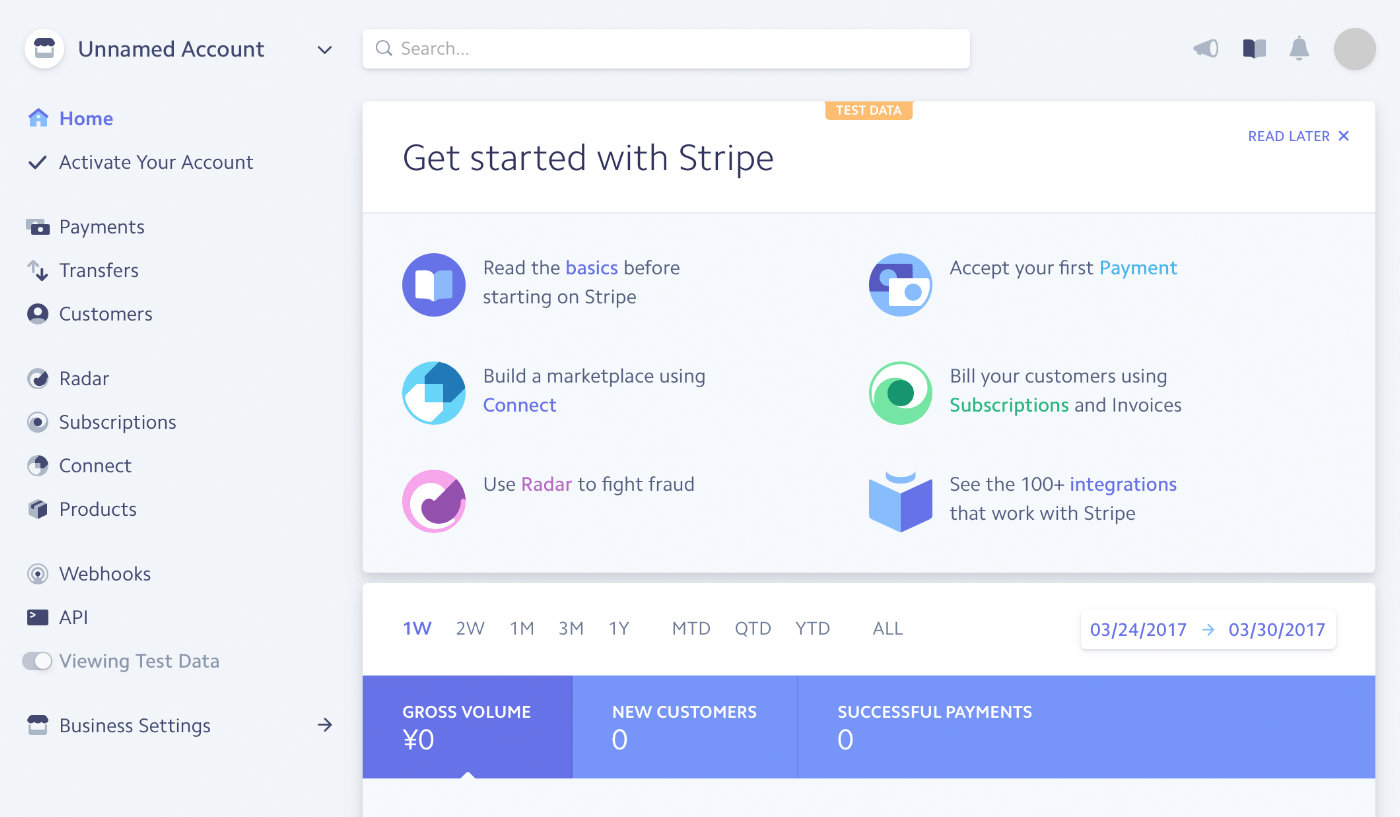Click the Transfers arrows icon in sidebar
1400x817 pixels.
point(38,270)
